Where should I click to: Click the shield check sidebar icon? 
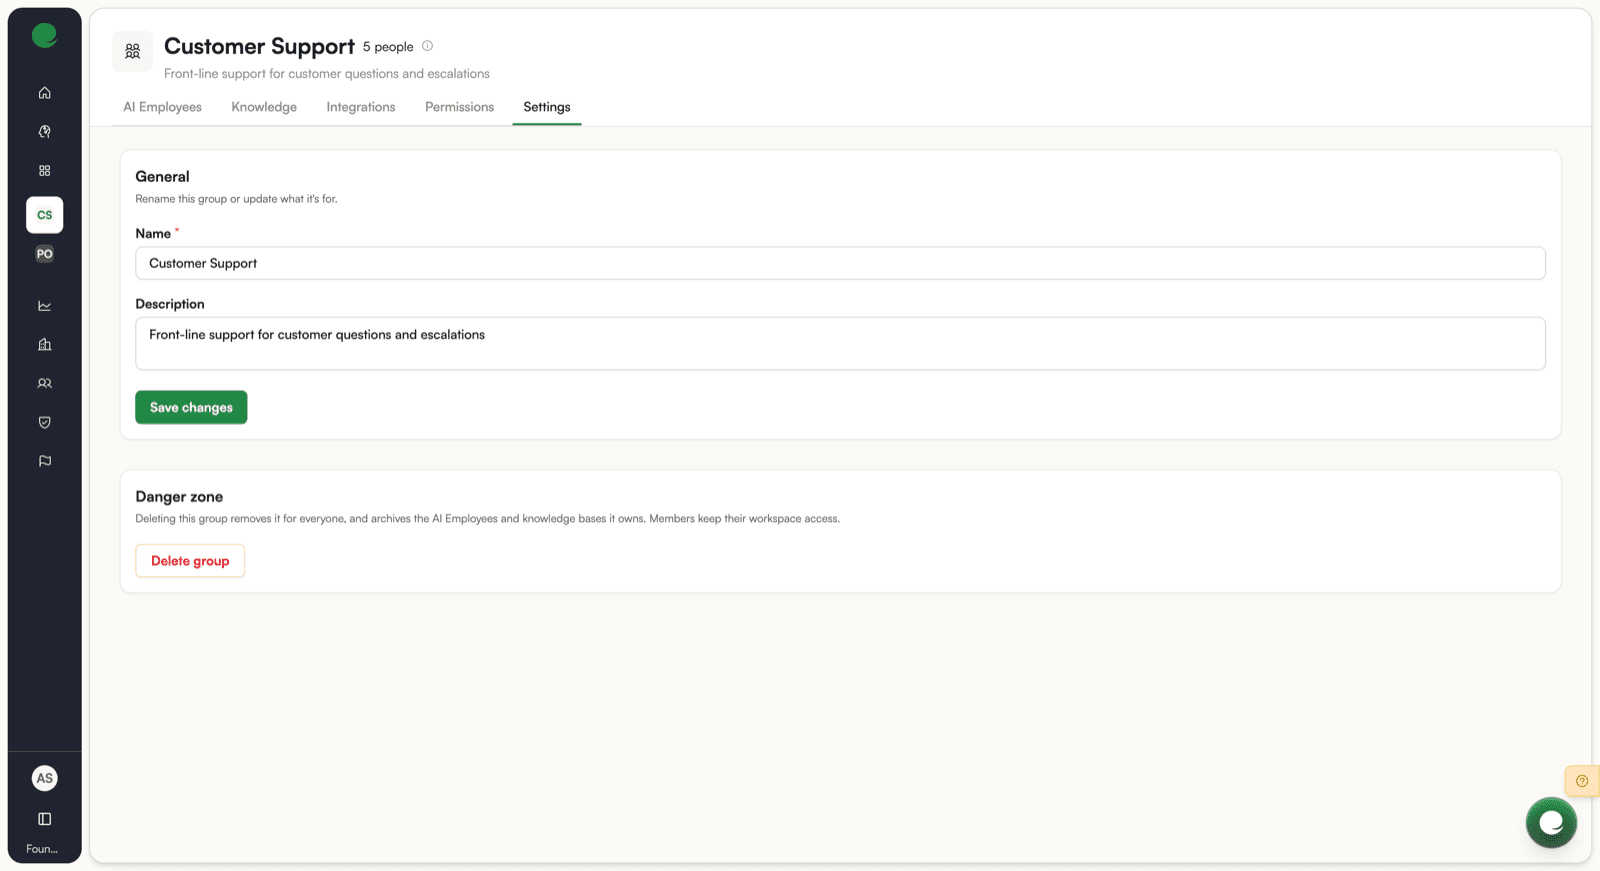tap(45, 423)
